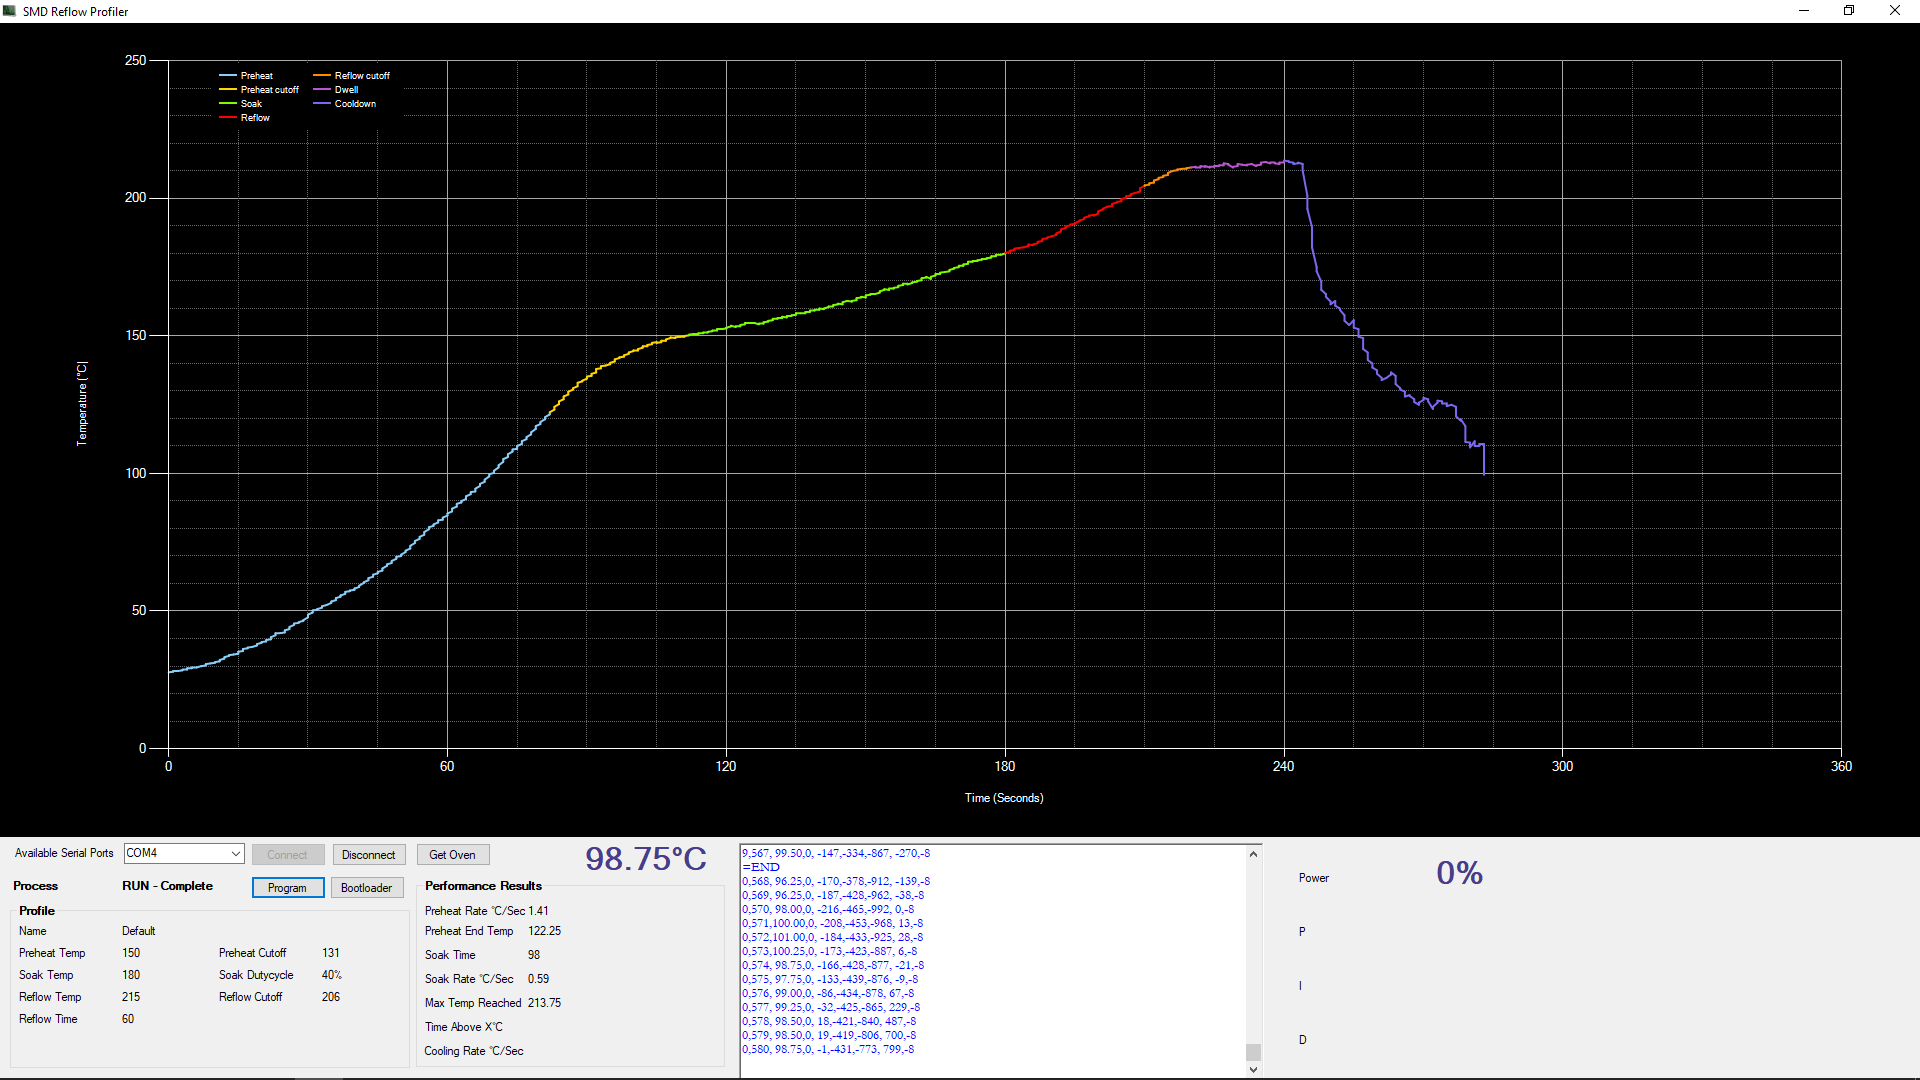
Task: Click the Preheat Temp value 150
Action: (x=131, y=953)
